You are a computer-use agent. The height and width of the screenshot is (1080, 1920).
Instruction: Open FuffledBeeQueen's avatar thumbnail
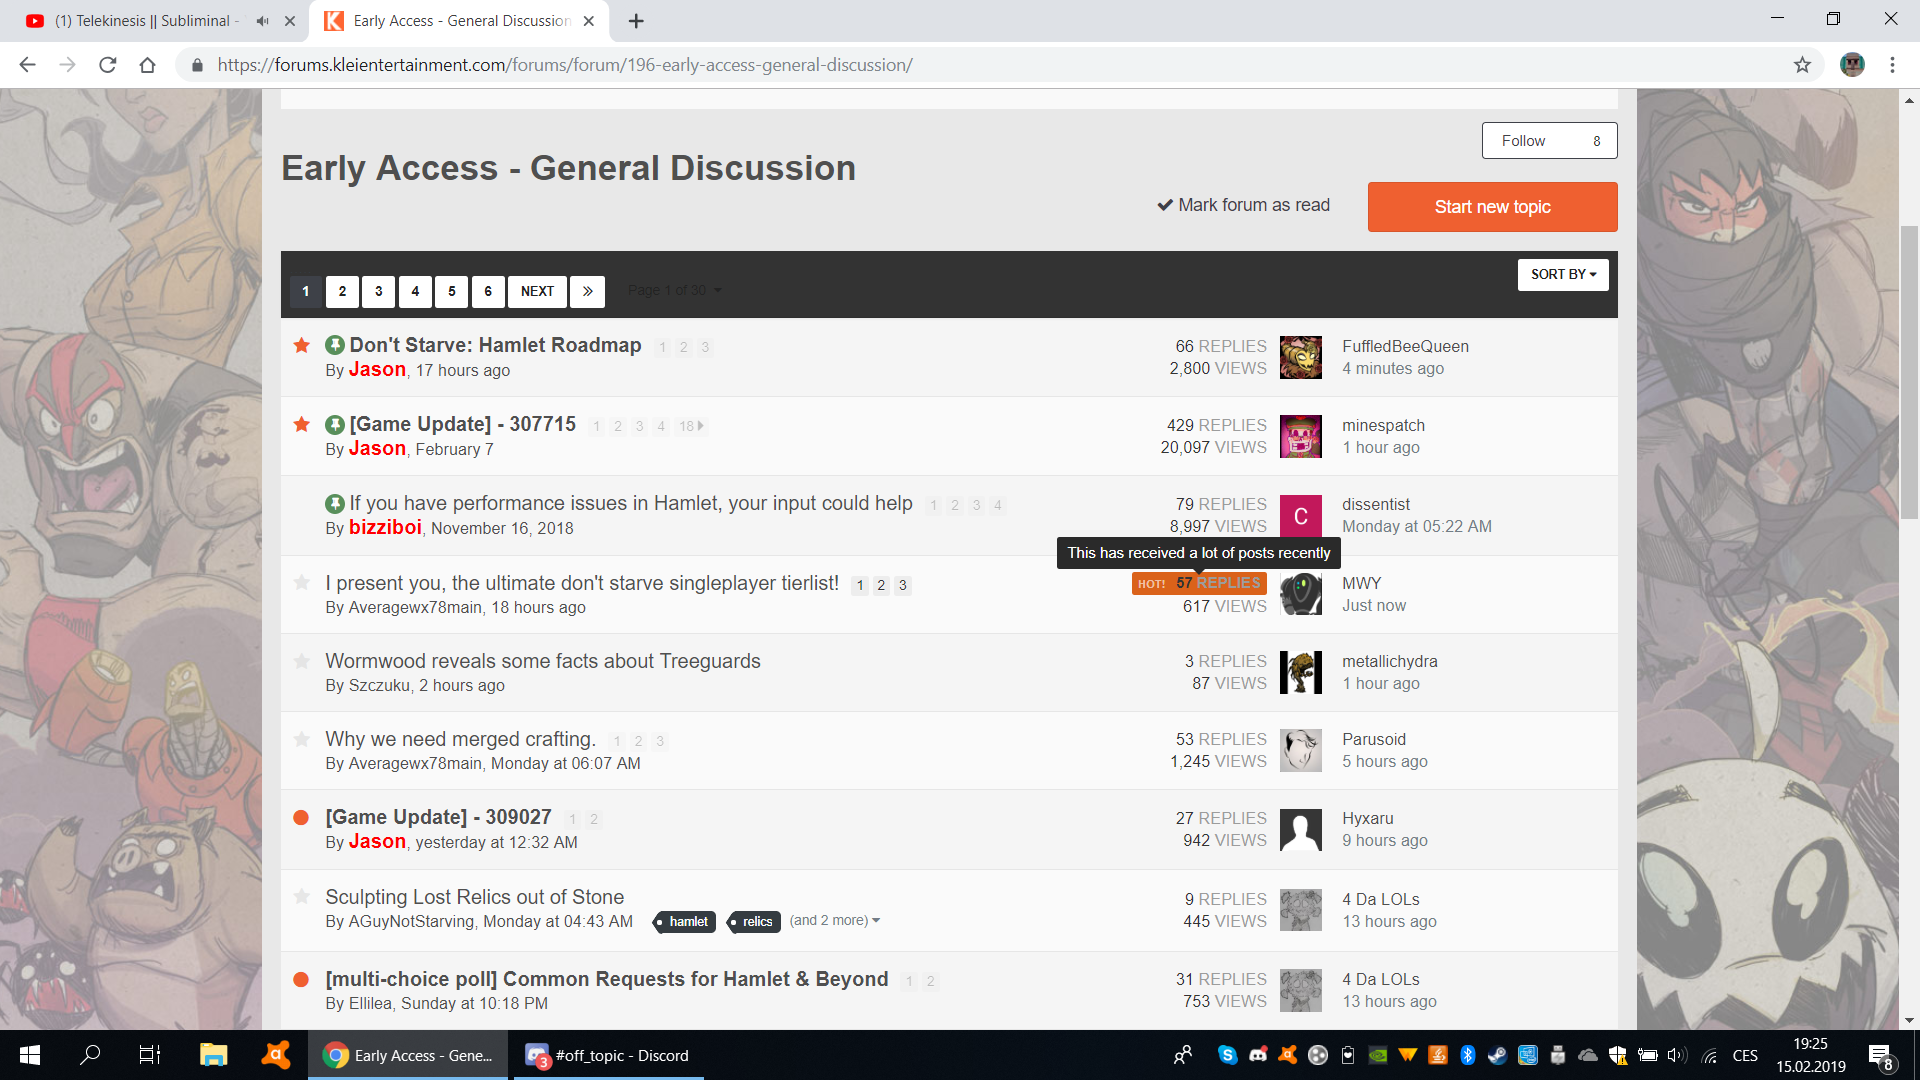[1300, 357]
